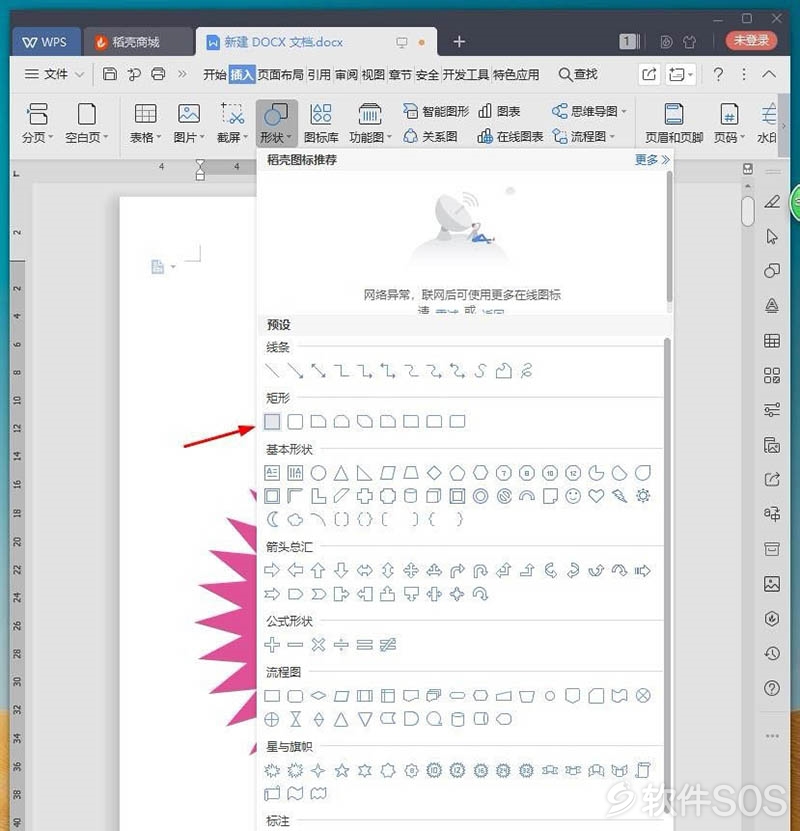Open the WPS home tab
The width and height of the screenshot is (800, 831).
[46, 42]
